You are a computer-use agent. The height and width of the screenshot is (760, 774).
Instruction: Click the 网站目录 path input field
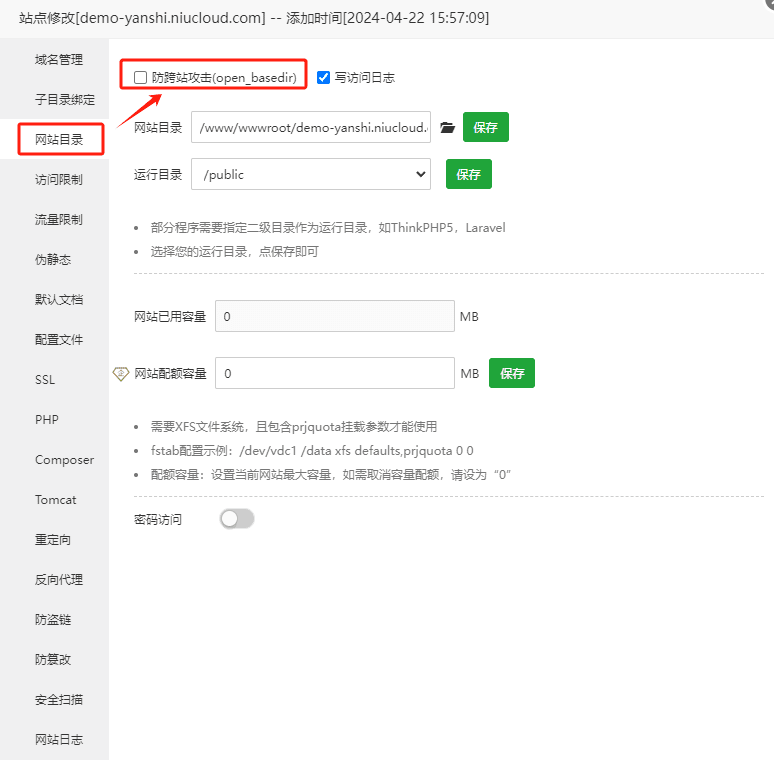coord(310,128)
